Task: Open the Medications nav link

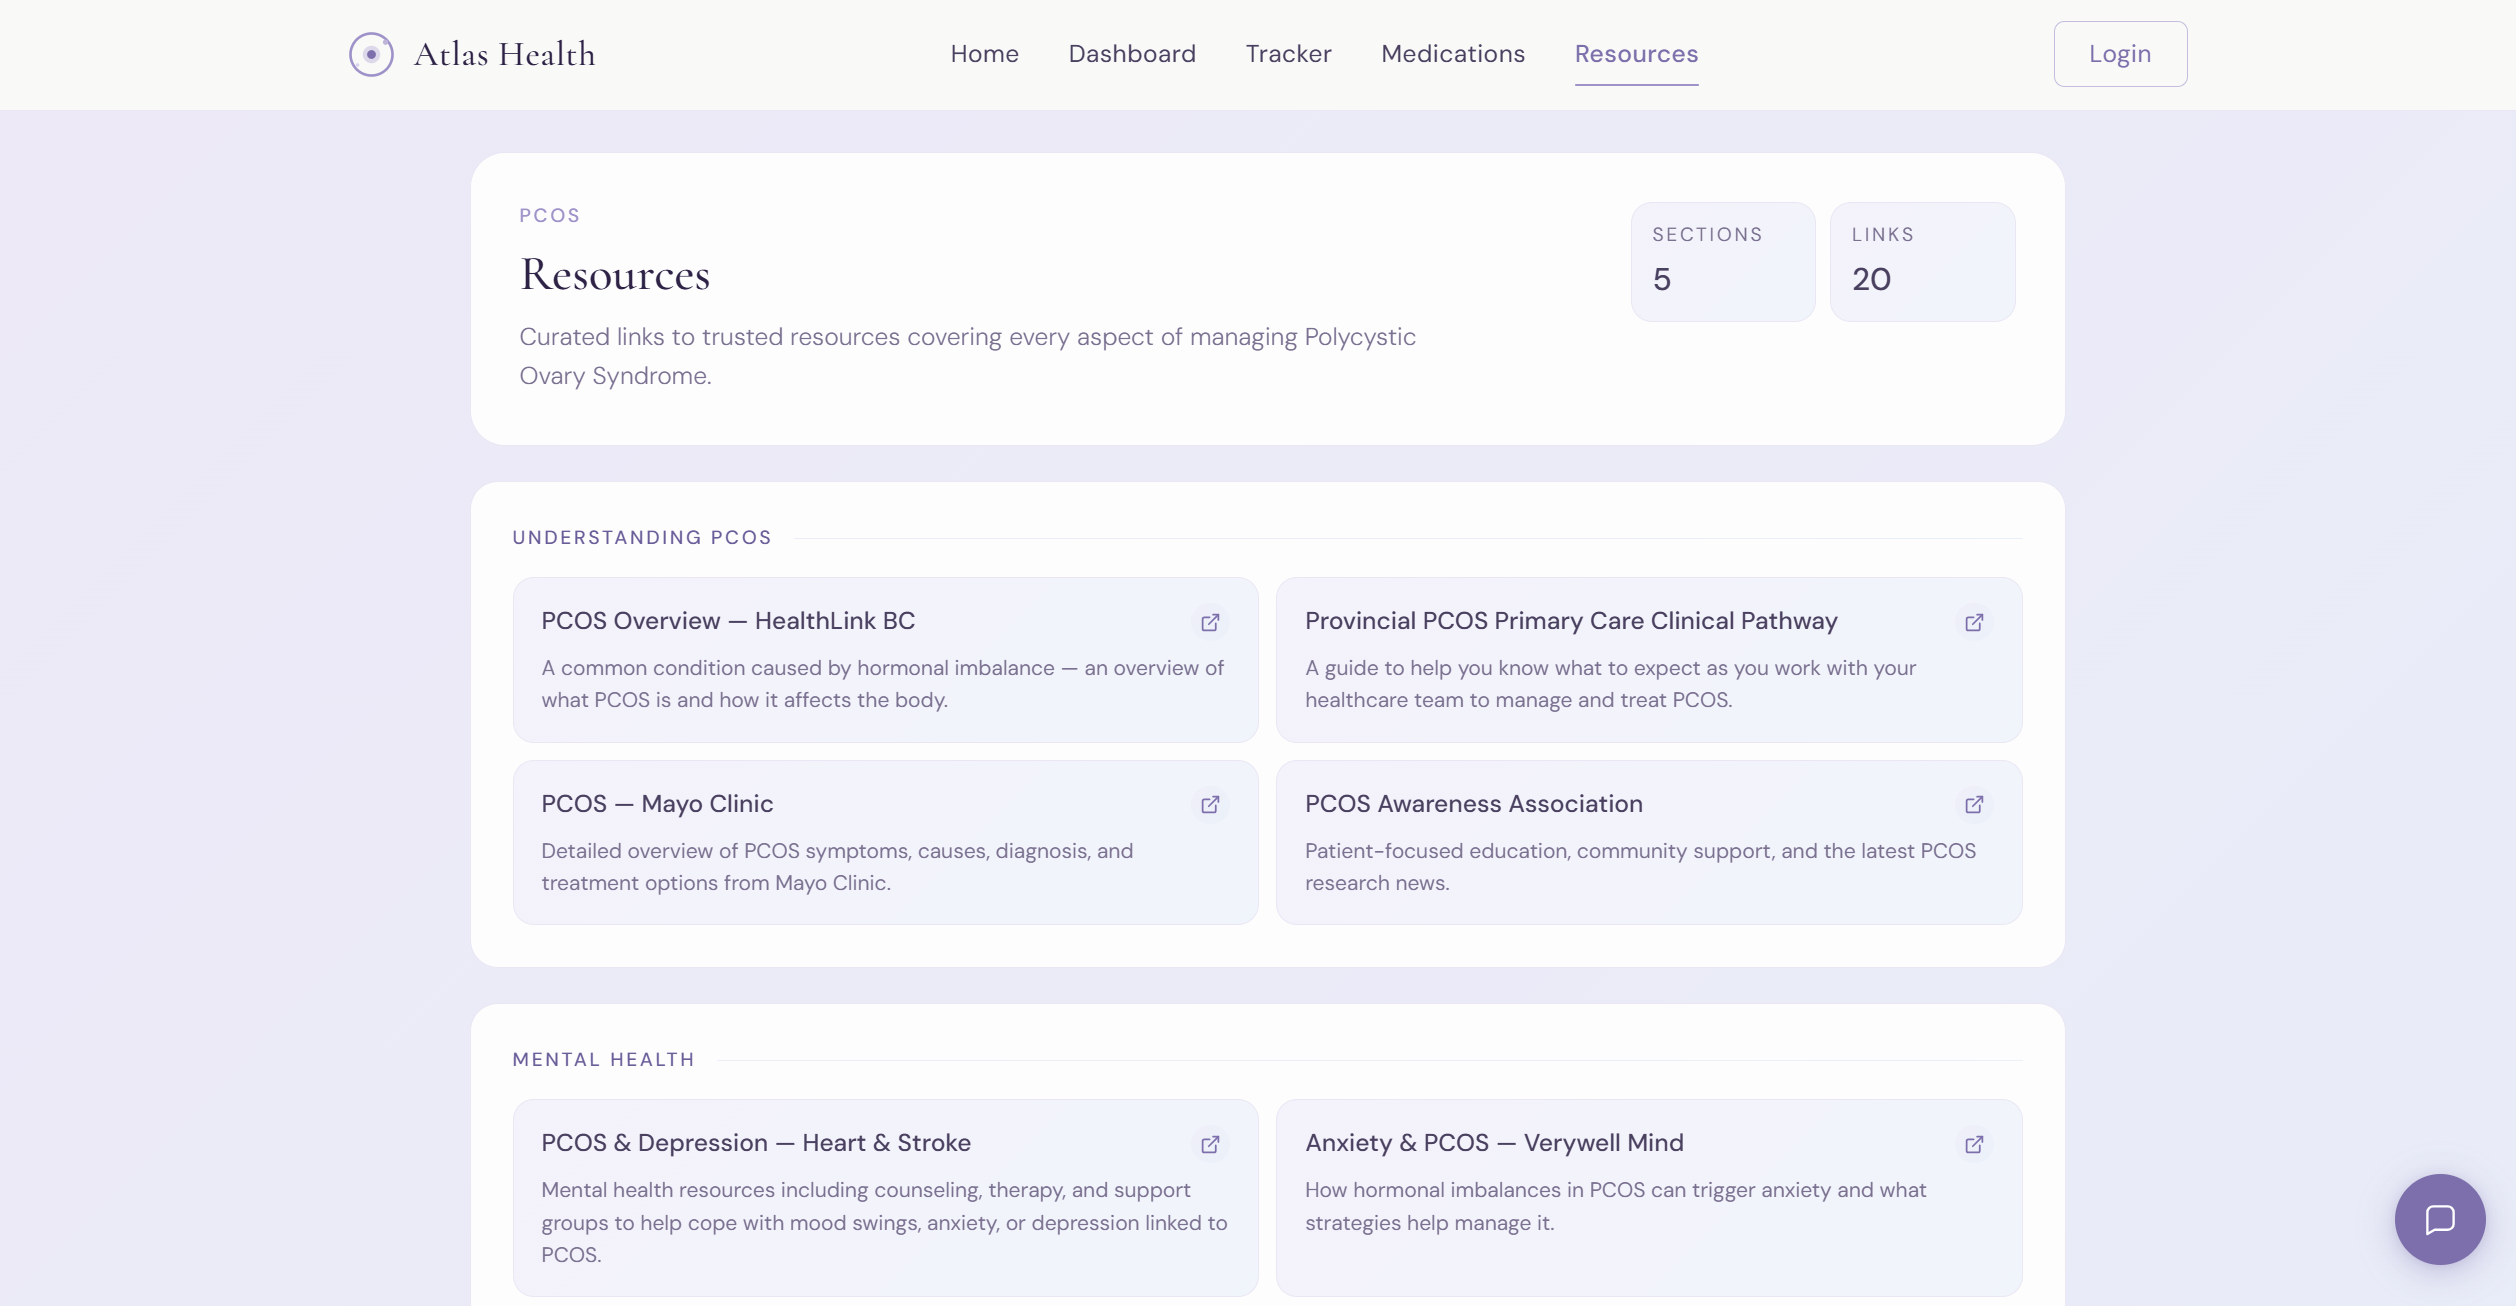Action: pos(1453,54)
